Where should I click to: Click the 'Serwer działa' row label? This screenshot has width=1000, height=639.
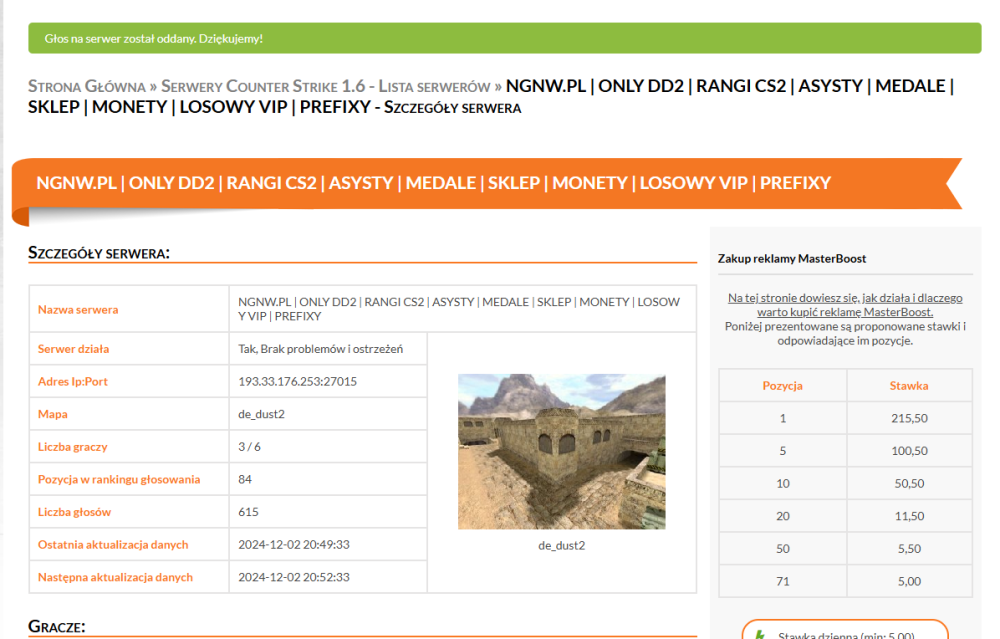73,349
